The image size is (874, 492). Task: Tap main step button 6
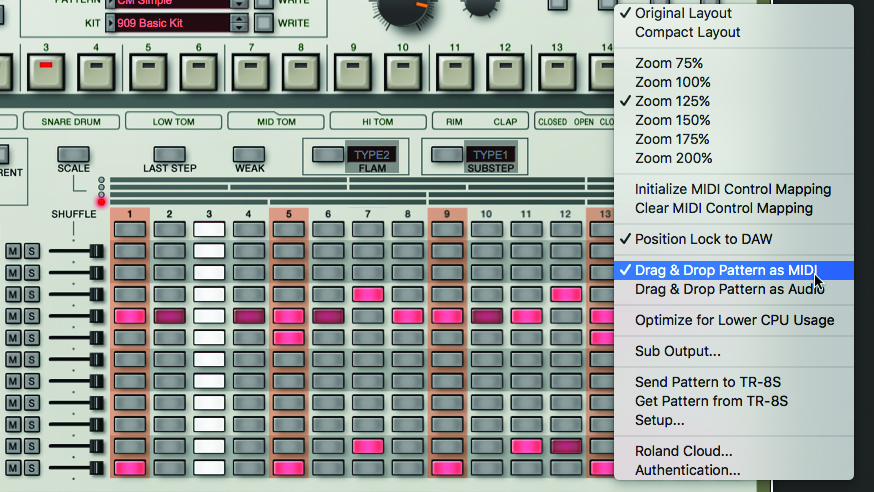[198, 71]
